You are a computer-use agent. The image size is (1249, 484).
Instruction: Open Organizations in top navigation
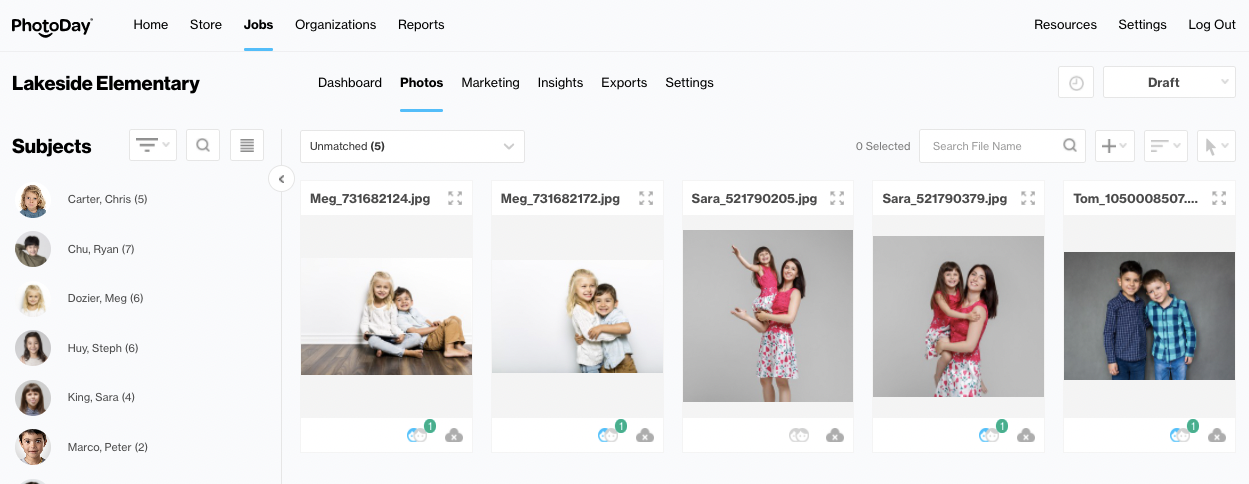click(336, 25)
